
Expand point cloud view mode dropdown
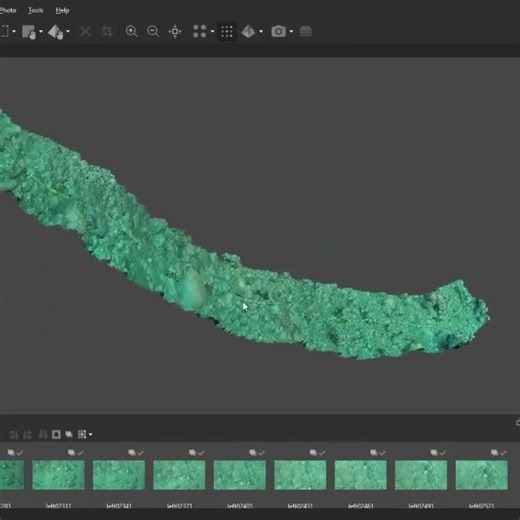point(212,32)
